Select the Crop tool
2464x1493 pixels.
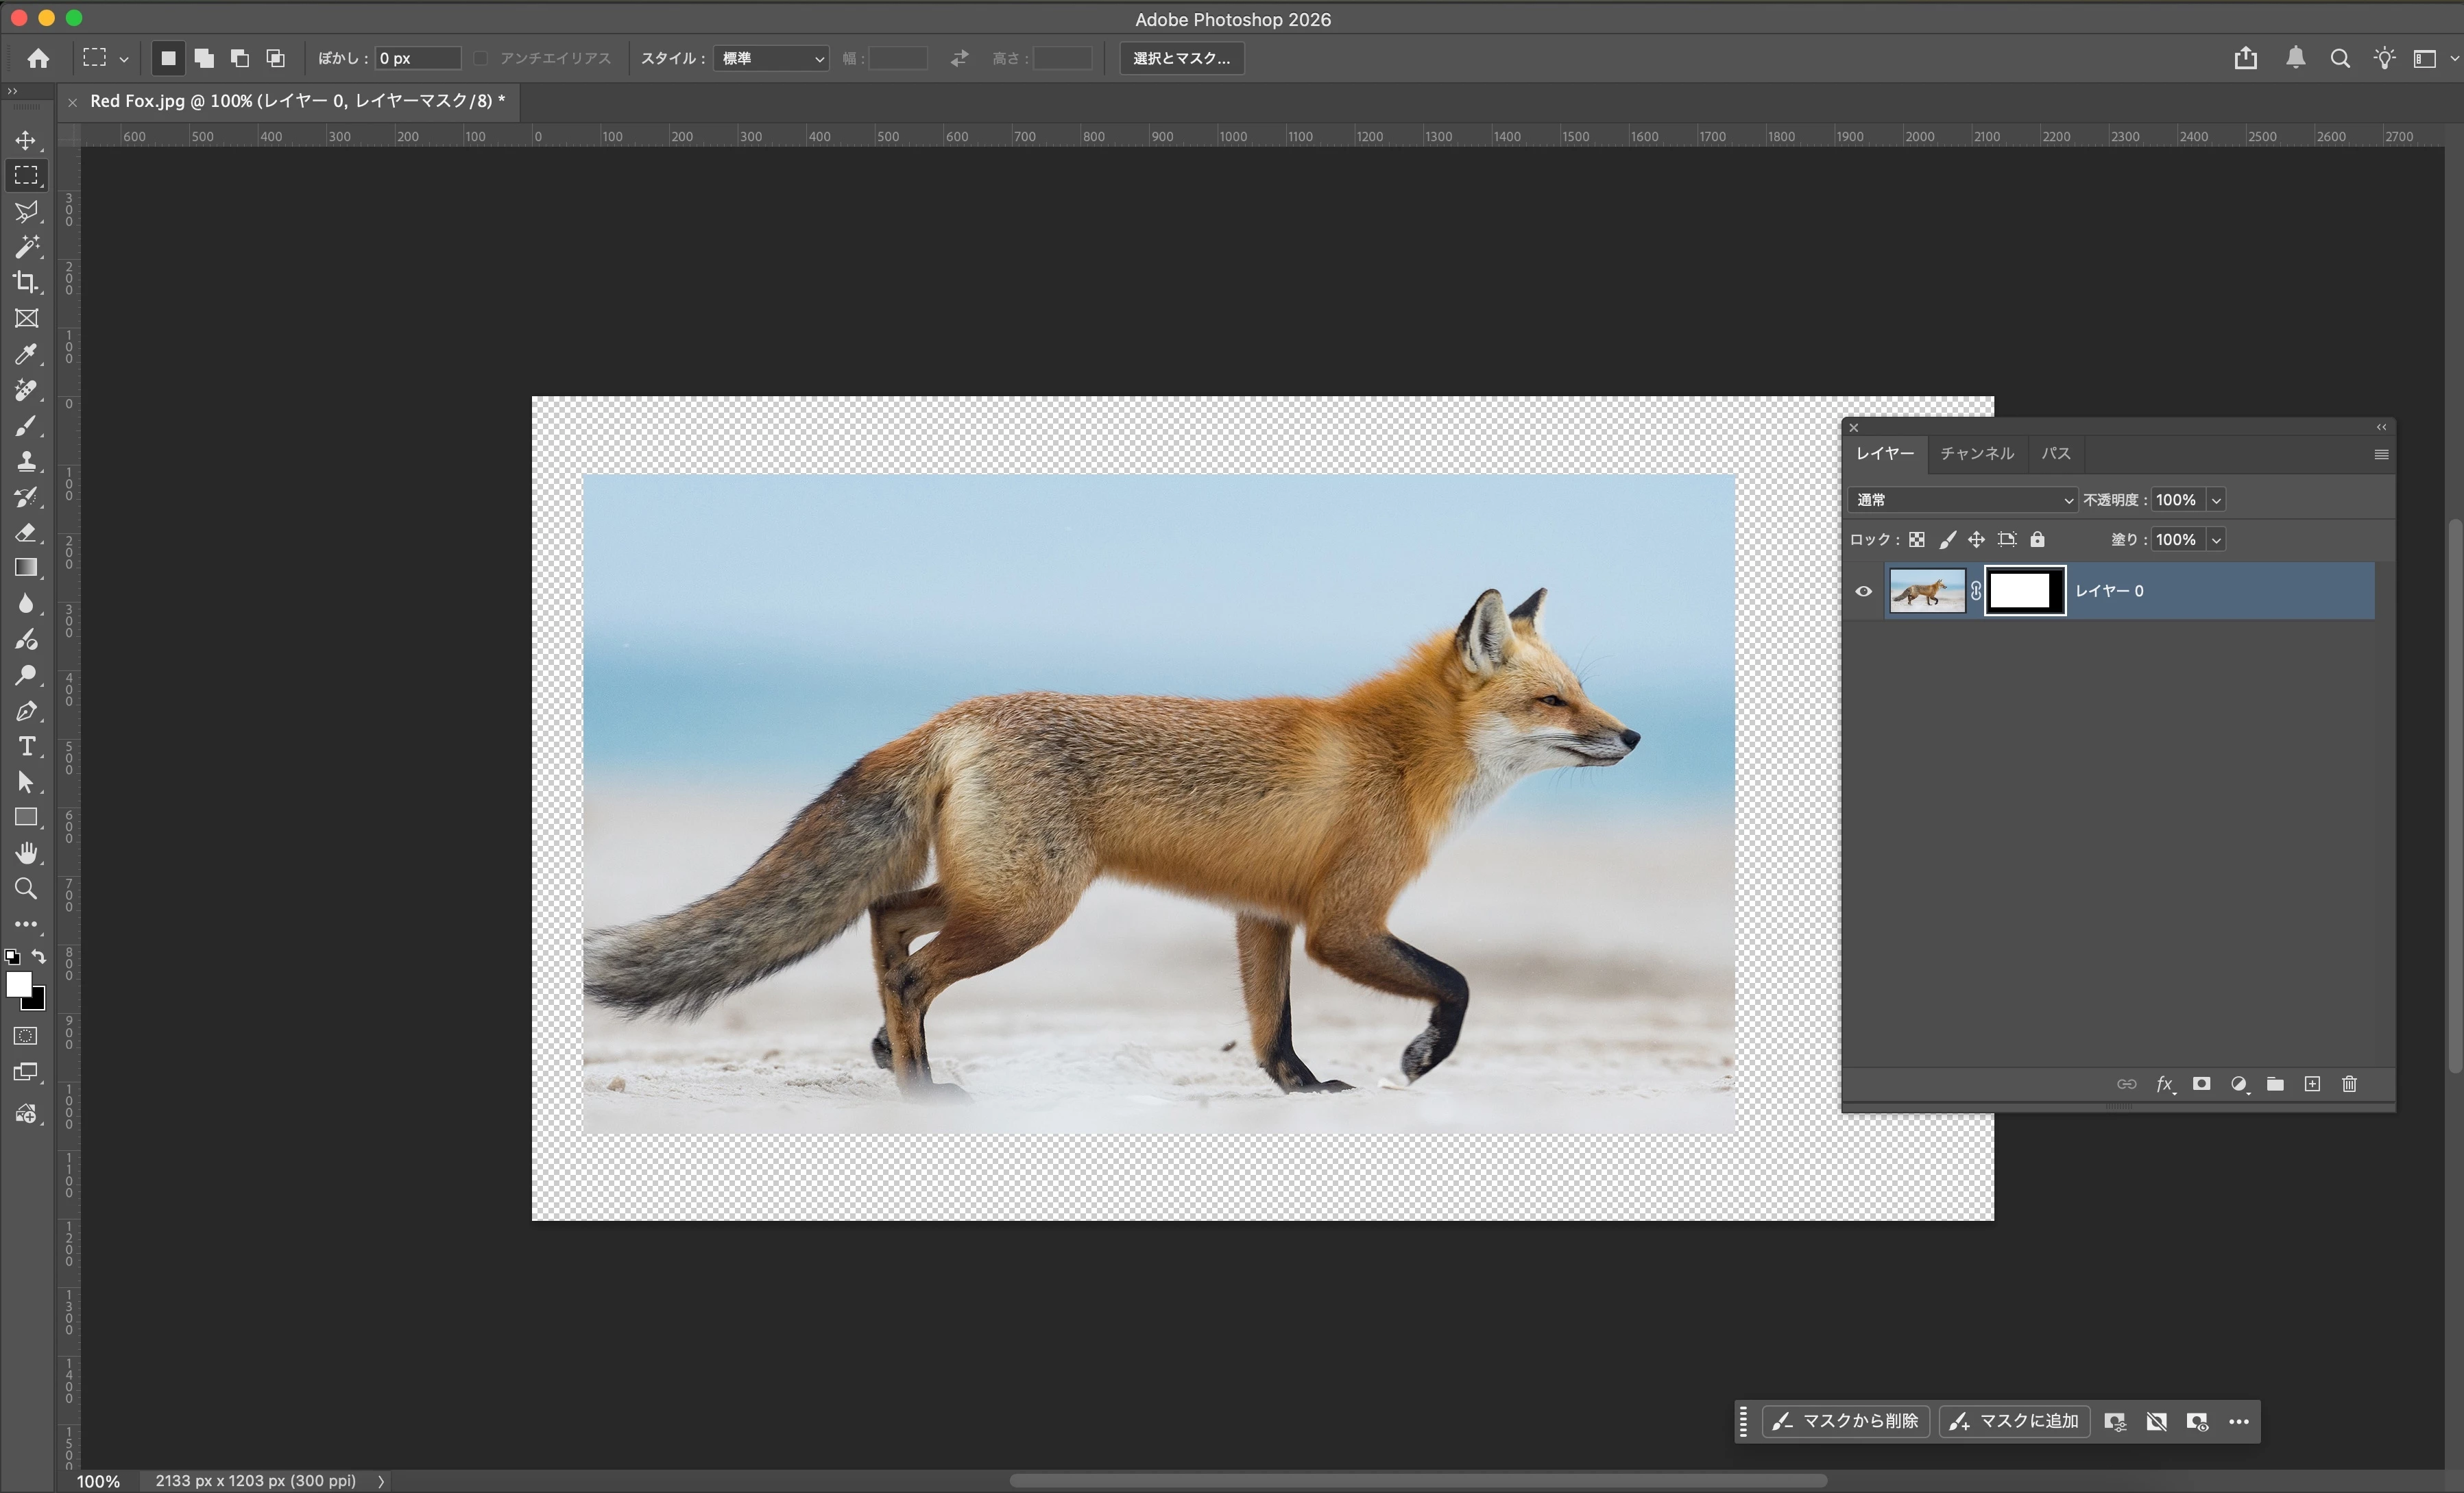pos(26,282)
